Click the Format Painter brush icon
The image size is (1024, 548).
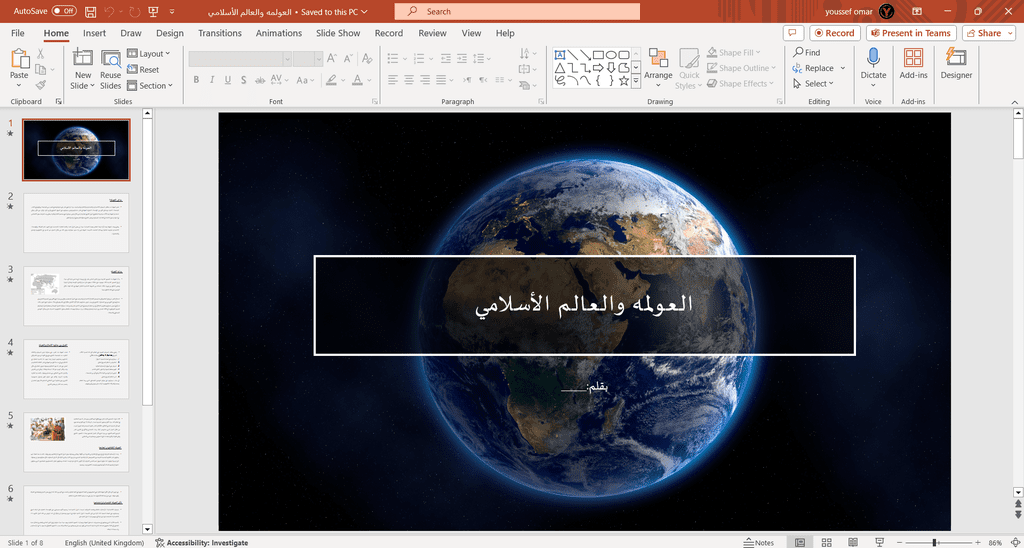click(x=40, y=85)
